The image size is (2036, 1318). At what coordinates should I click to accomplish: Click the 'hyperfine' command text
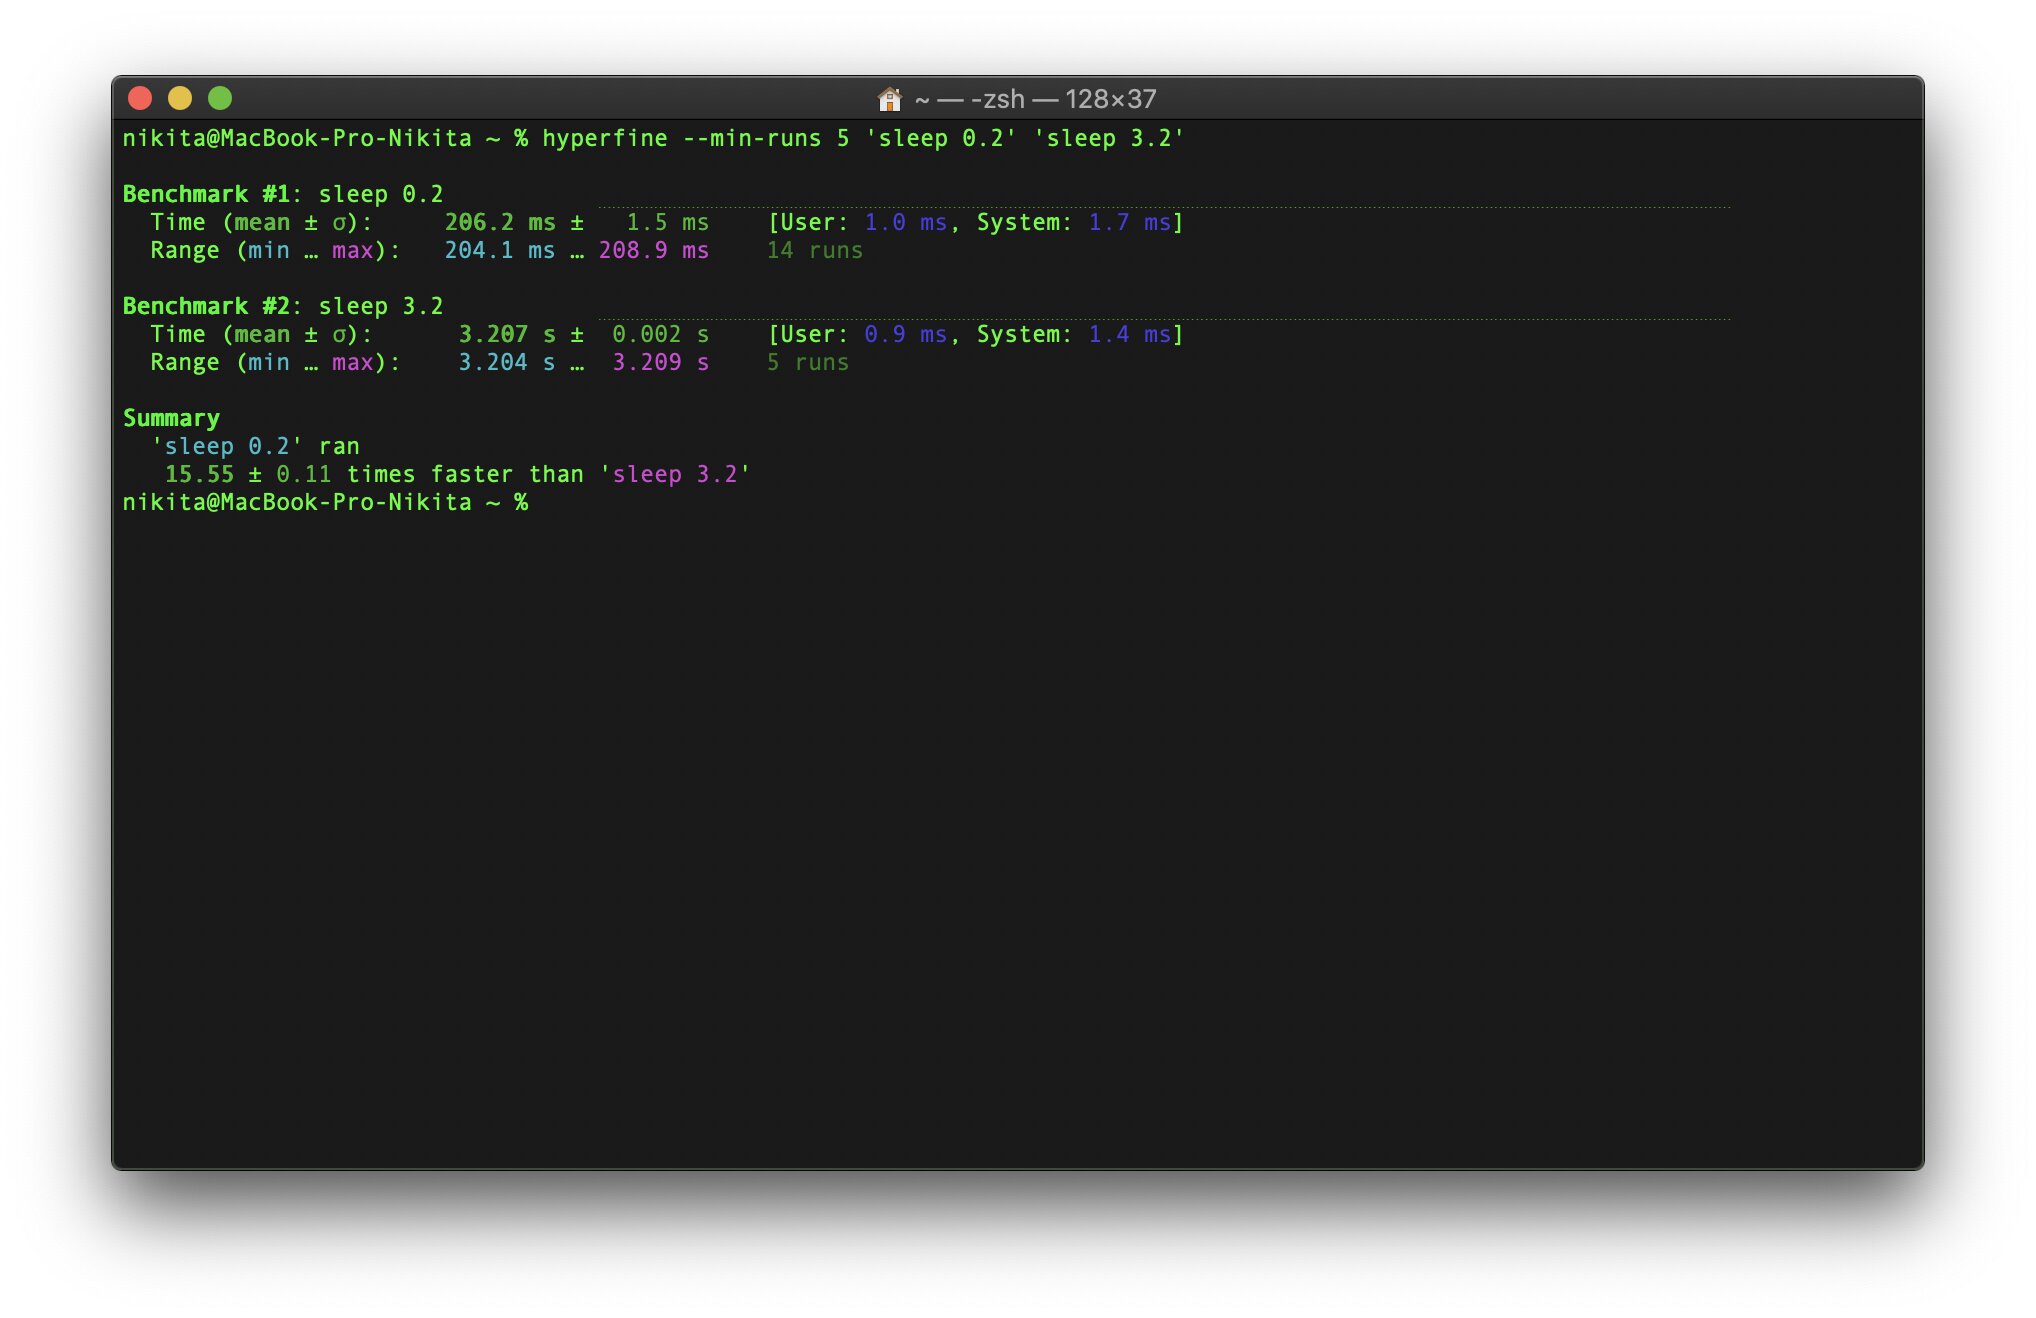point(604,138)
